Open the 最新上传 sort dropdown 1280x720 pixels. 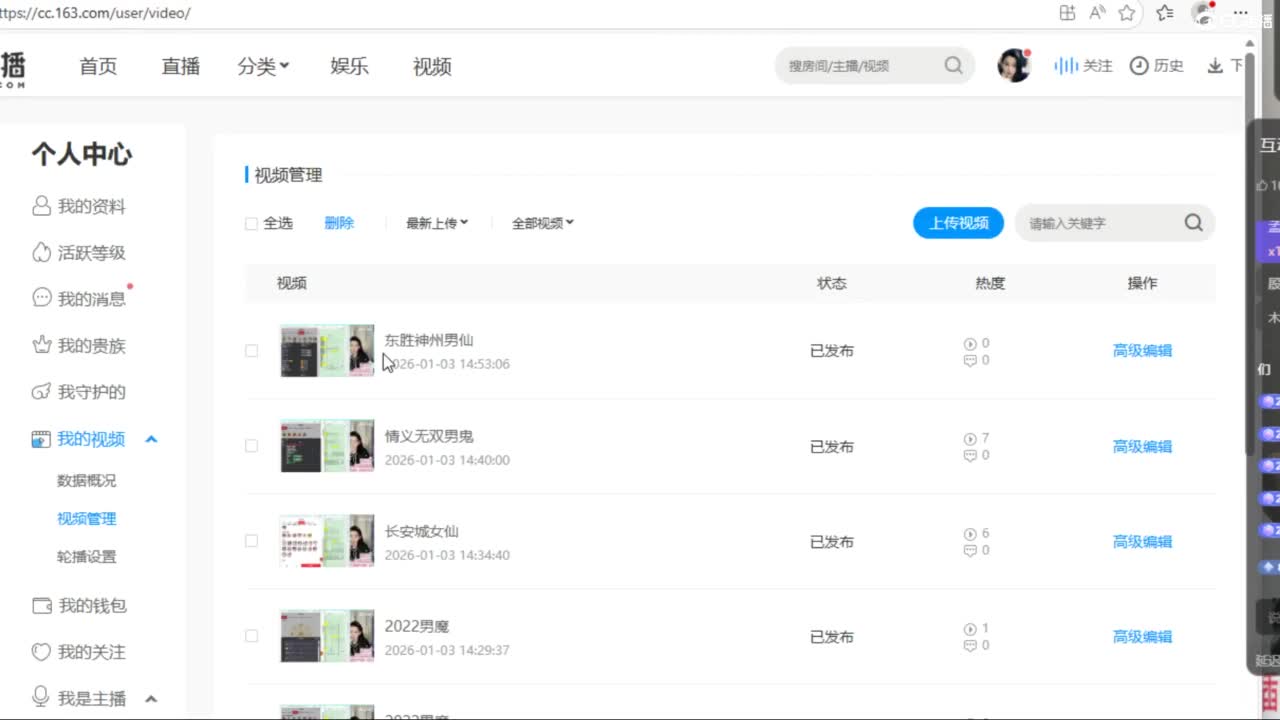[437, 223]
